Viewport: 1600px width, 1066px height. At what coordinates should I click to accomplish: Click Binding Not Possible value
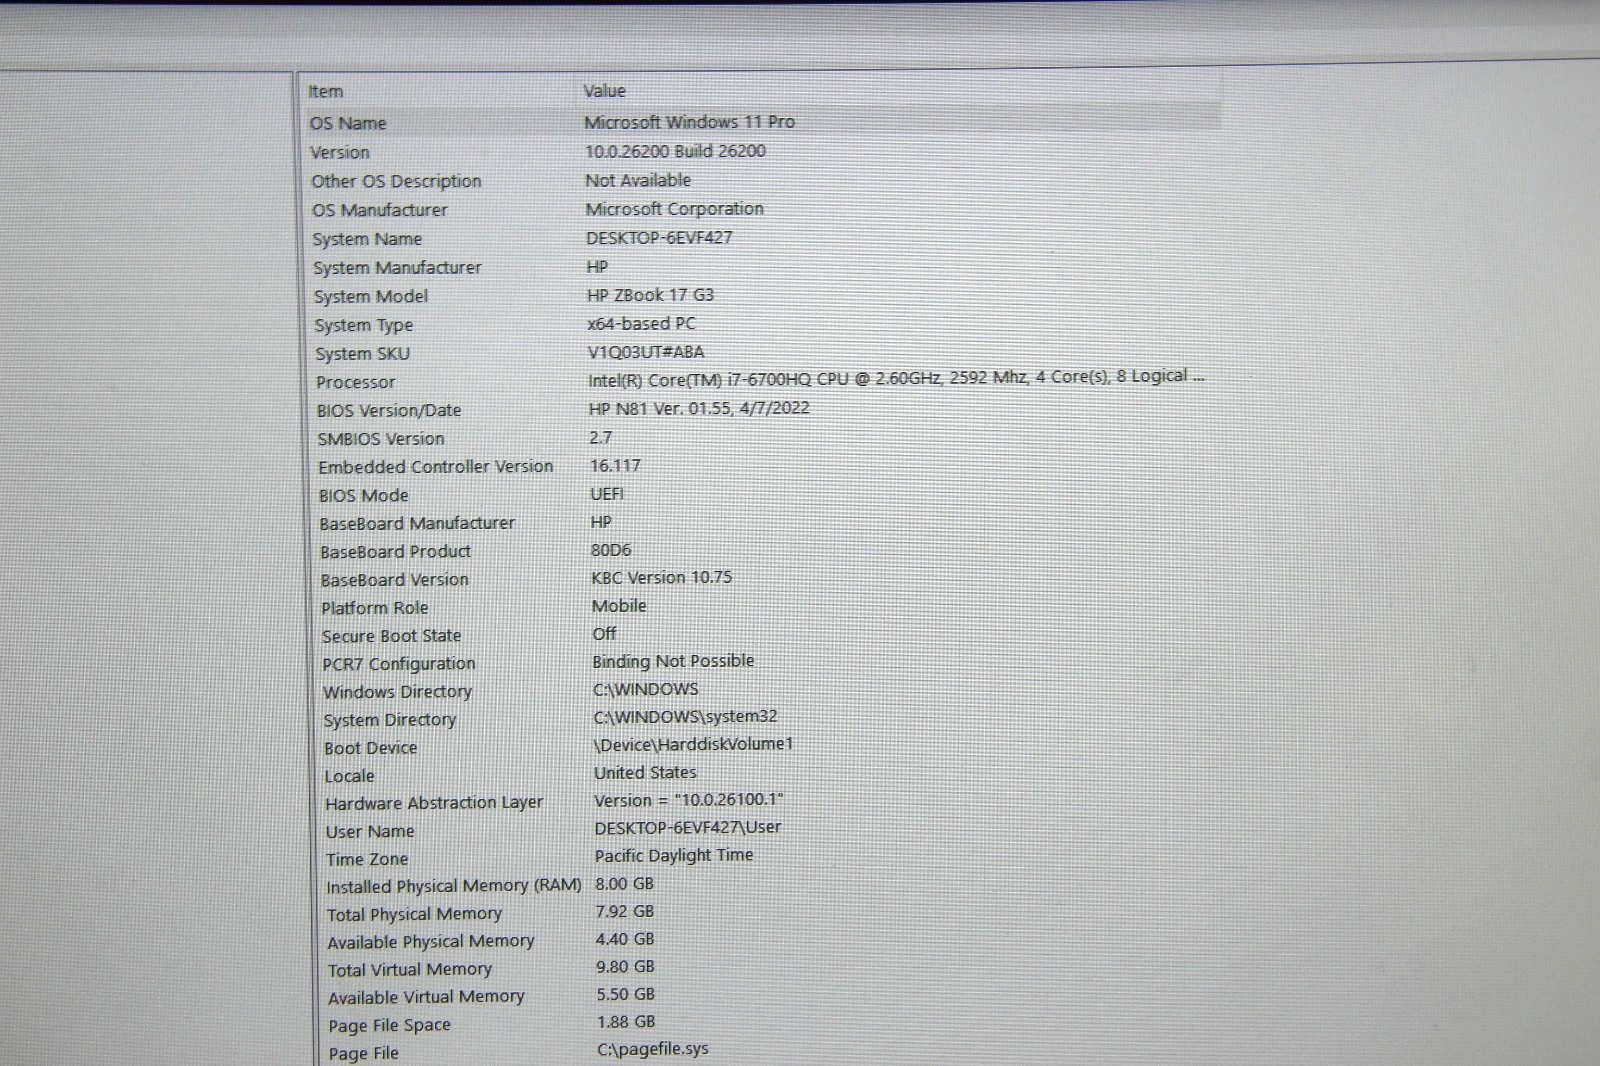coord(673,661)
